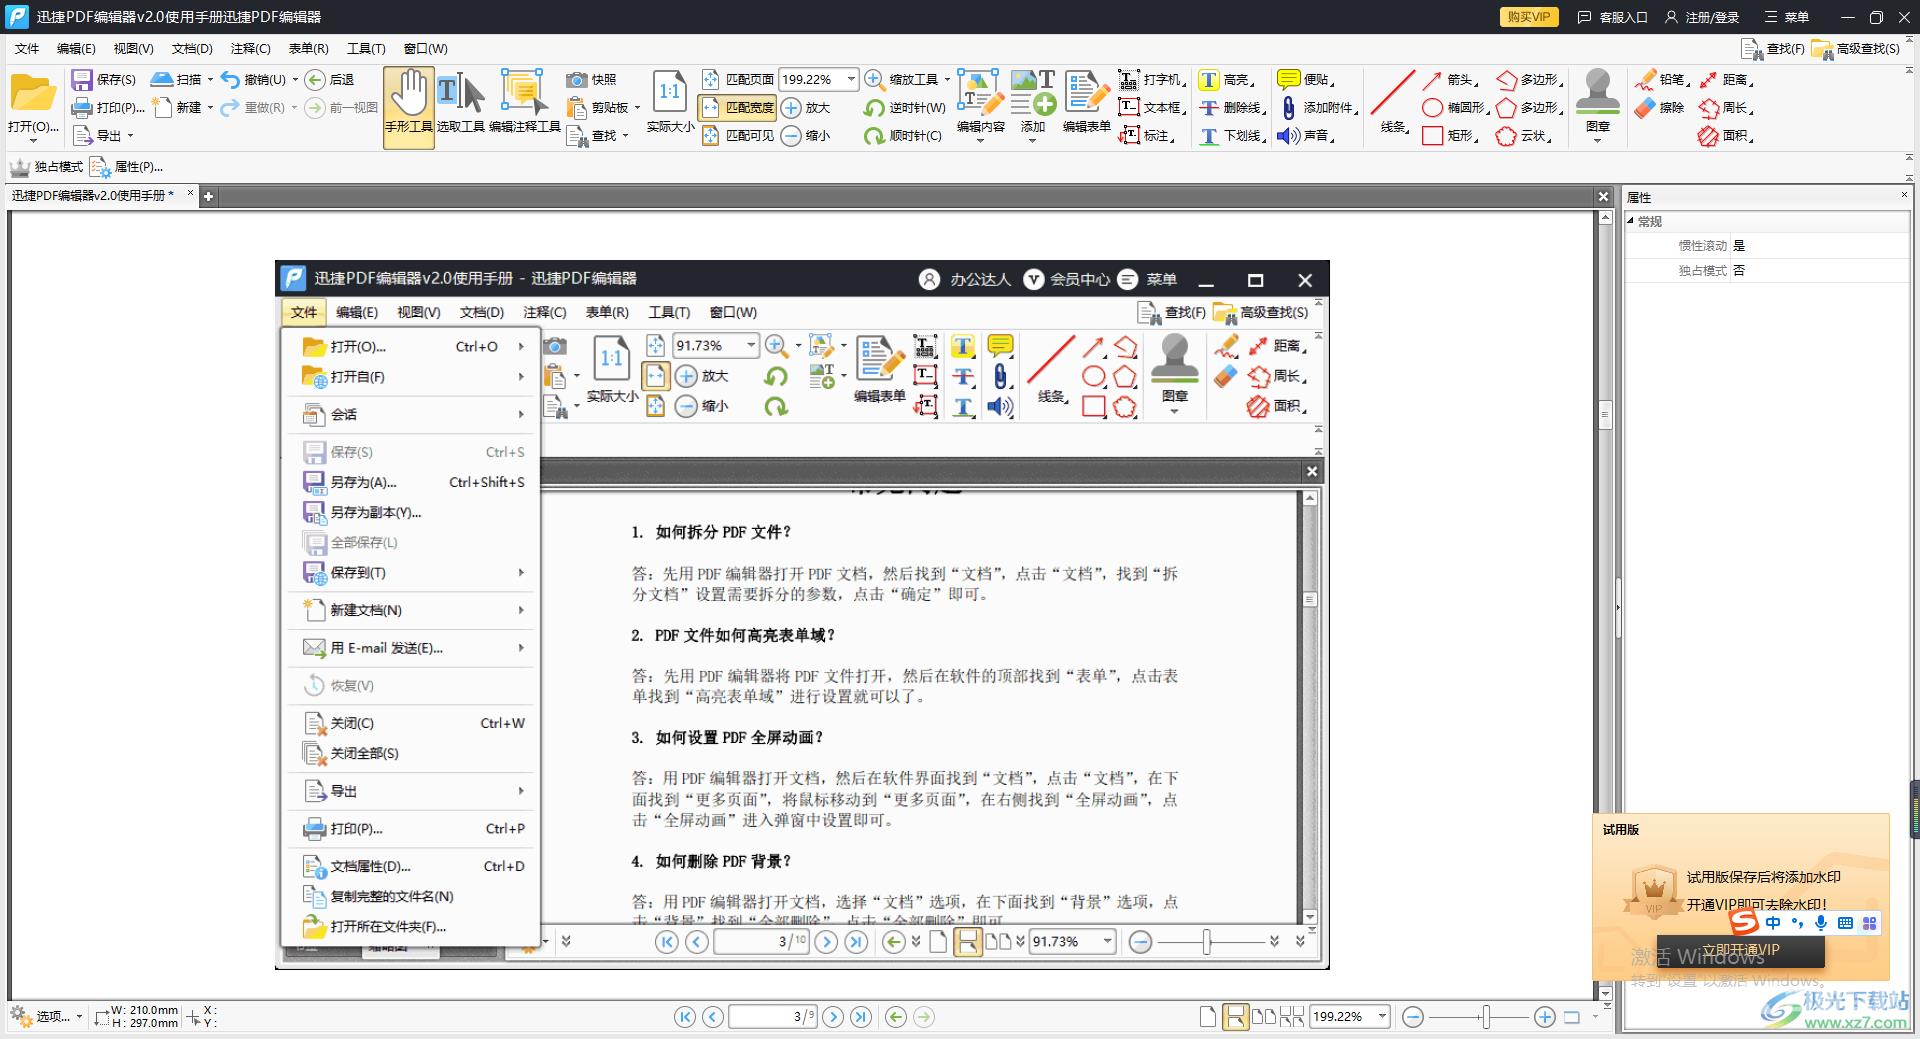
Task: Click the 购买VIP button in title bar
Action: pyautogui.click(x=1529, y=17)
